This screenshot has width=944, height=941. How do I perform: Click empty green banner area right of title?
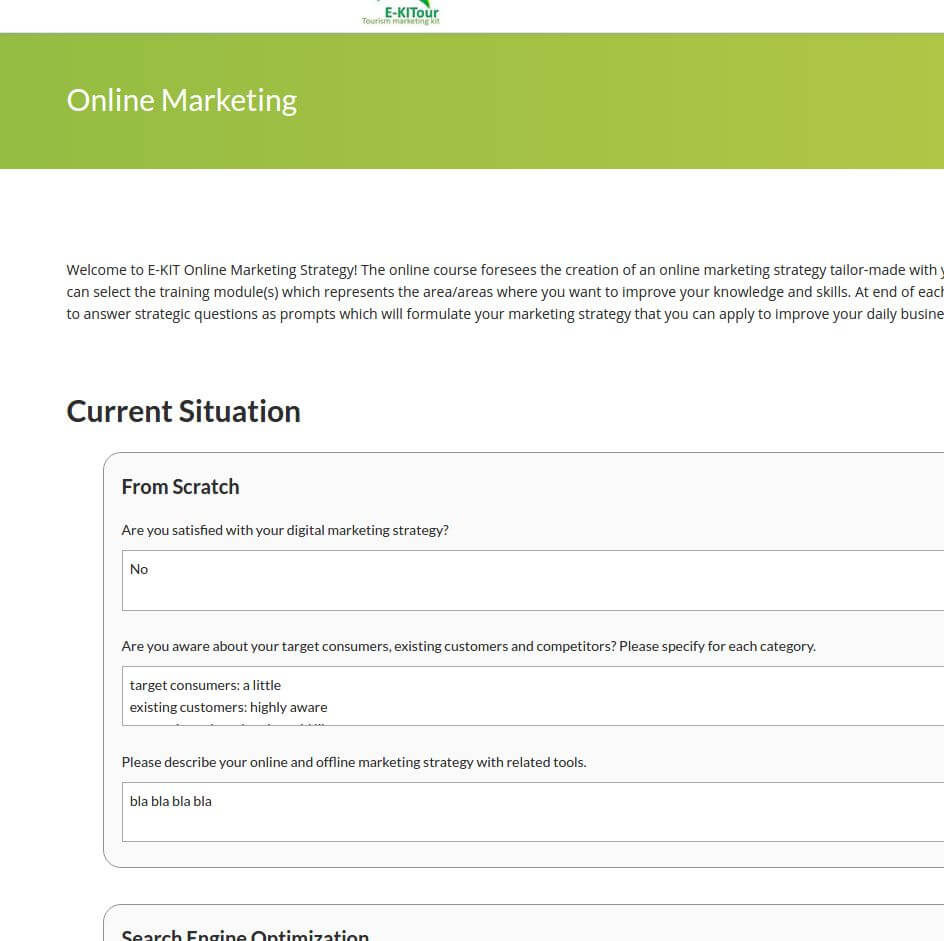point(650,101)
